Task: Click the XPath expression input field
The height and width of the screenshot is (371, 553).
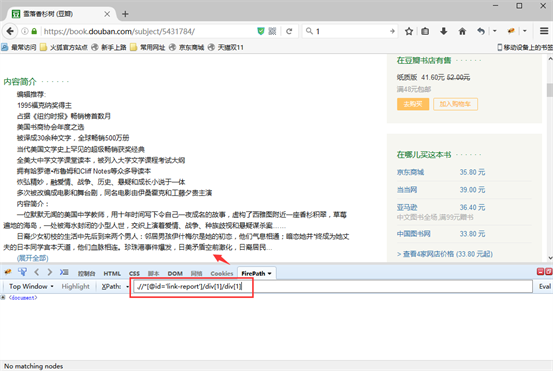Action: pos(333,286)
